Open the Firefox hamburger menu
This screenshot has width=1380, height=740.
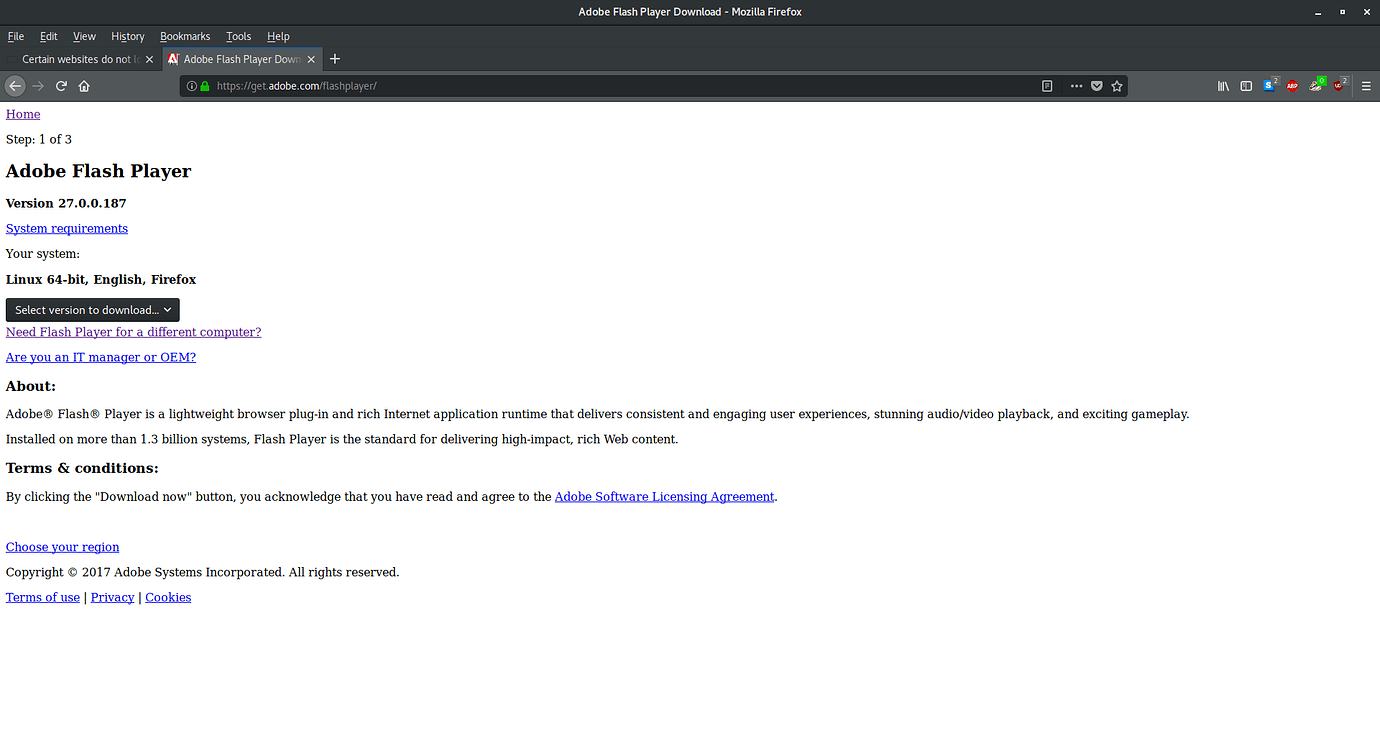(x=1366, y=86)
